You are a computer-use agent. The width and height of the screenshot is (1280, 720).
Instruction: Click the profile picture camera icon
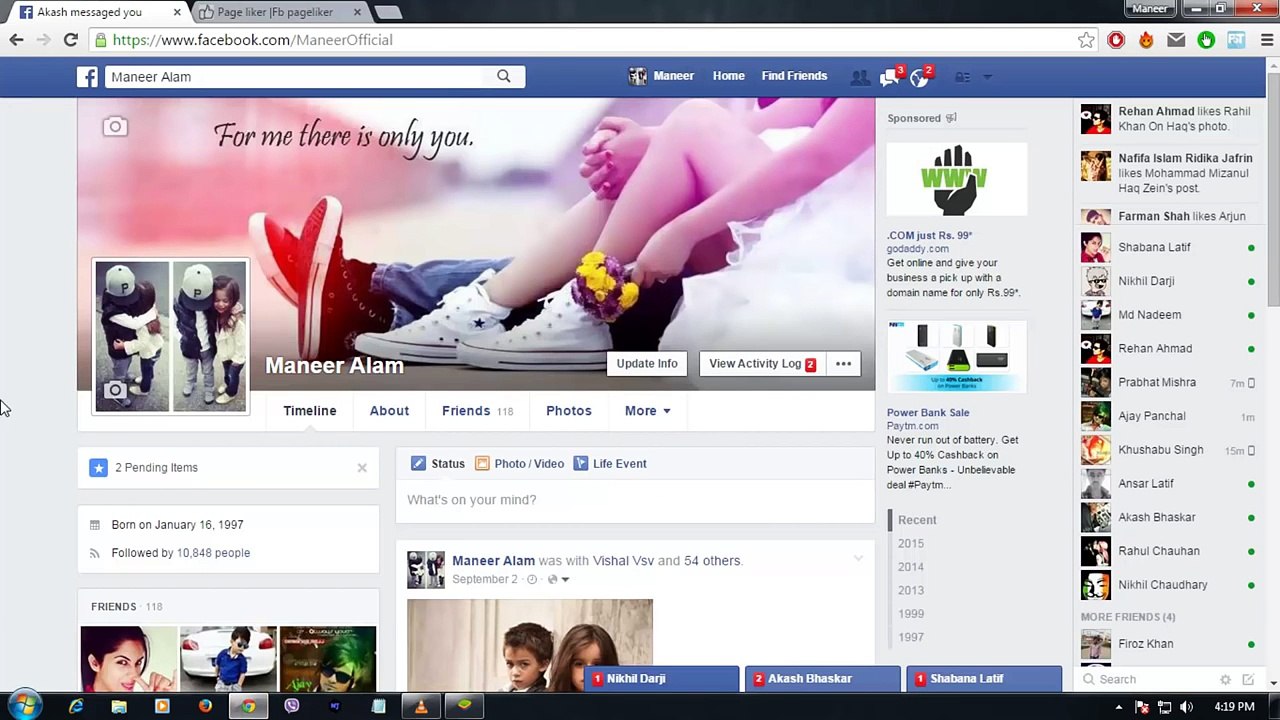(x=115, y=391)
